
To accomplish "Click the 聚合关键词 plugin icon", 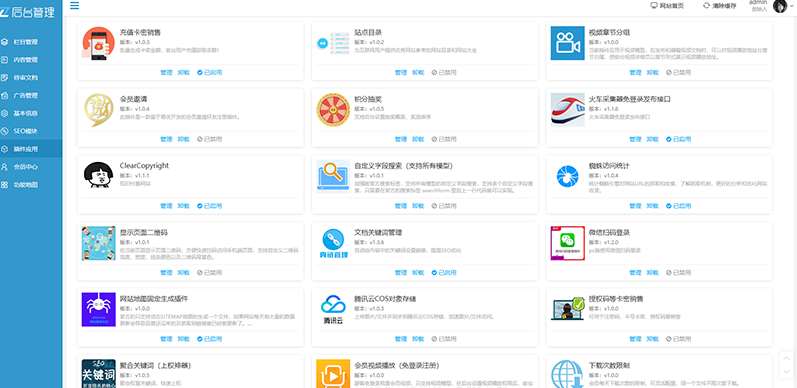I will [x=98, y=374].
